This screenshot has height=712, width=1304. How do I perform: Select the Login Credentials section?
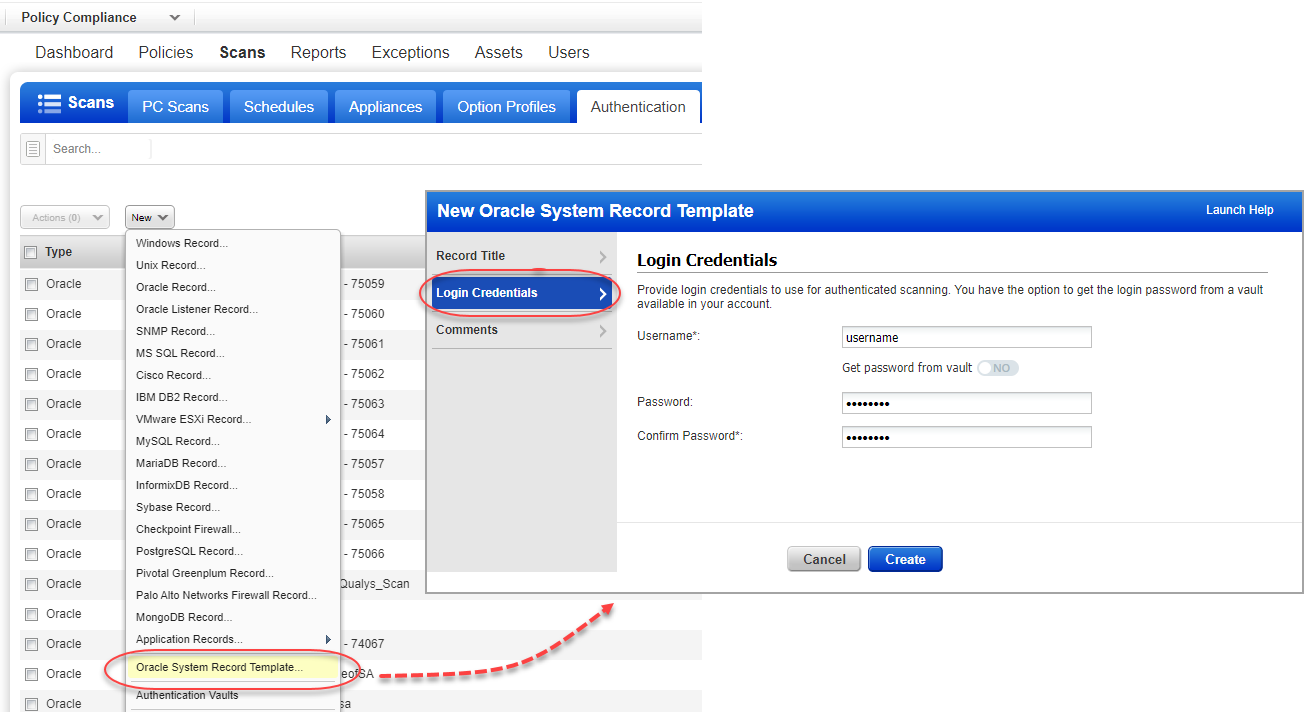point(521,293)
